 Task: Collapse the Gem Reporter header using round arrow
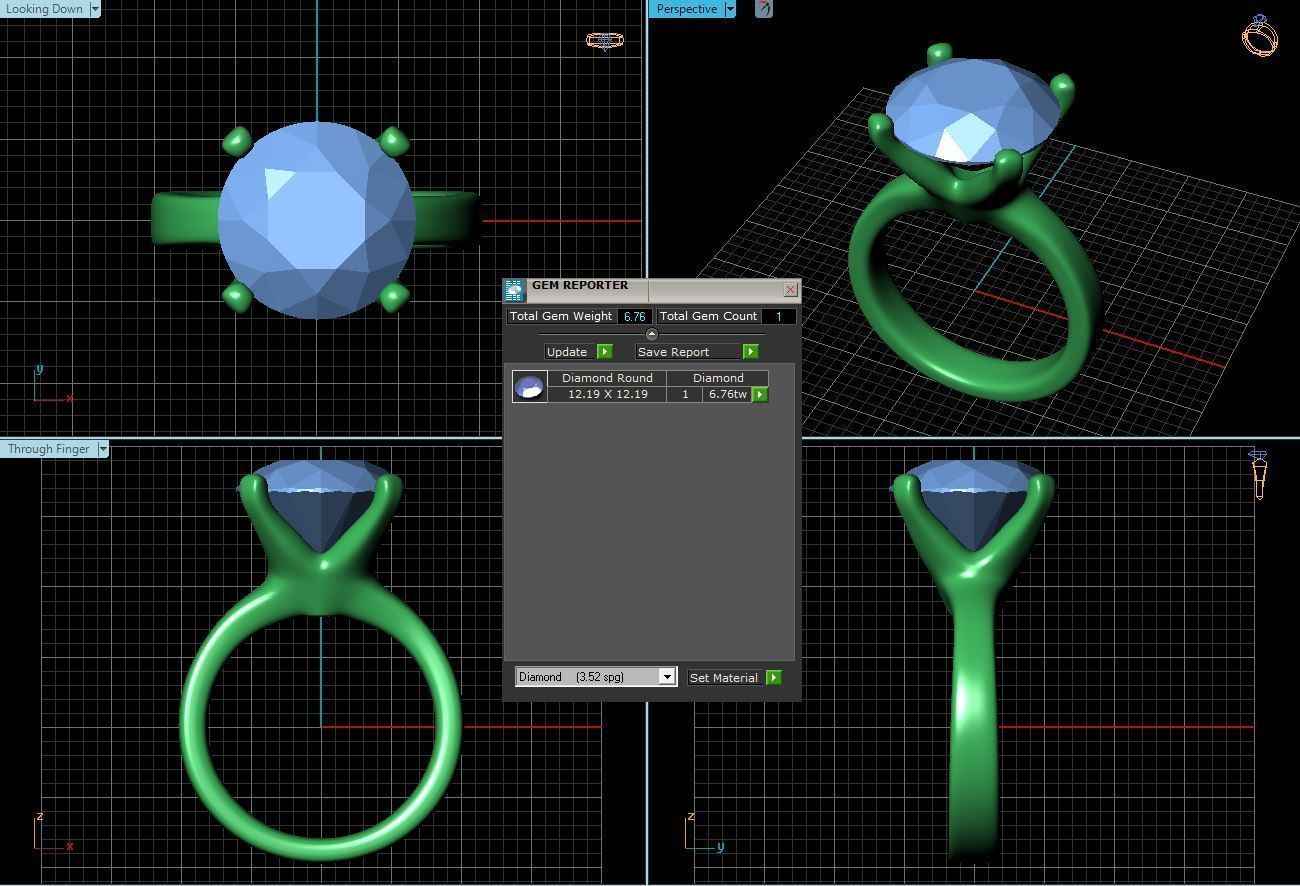pos(652,334)
